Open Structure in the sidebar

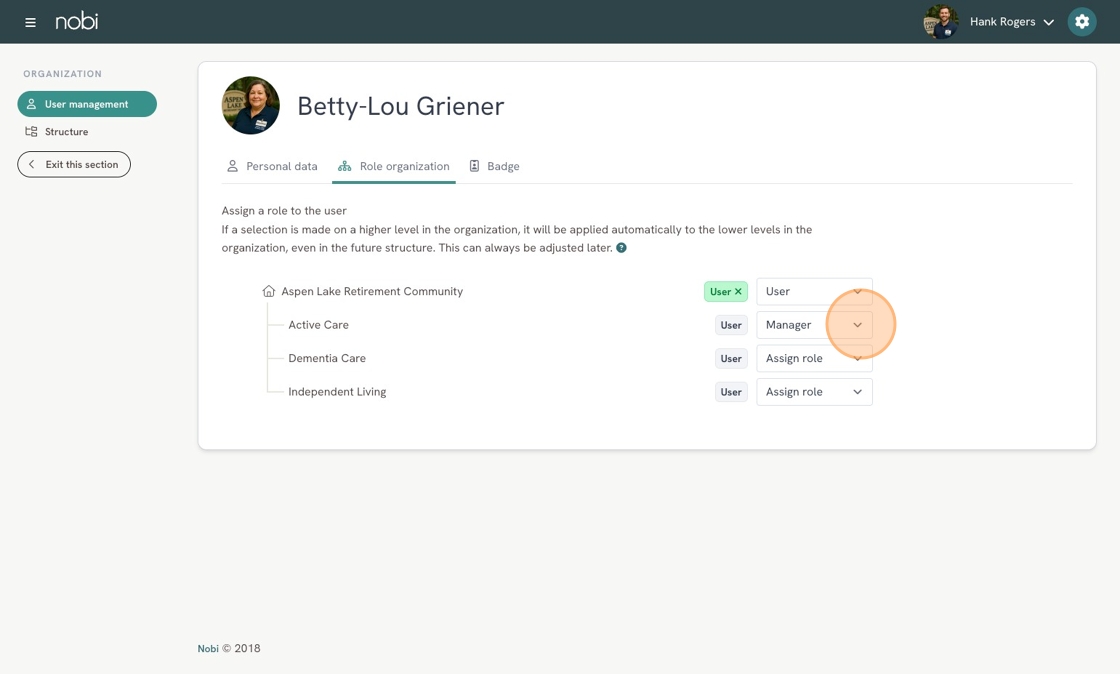tap(66, 132)
